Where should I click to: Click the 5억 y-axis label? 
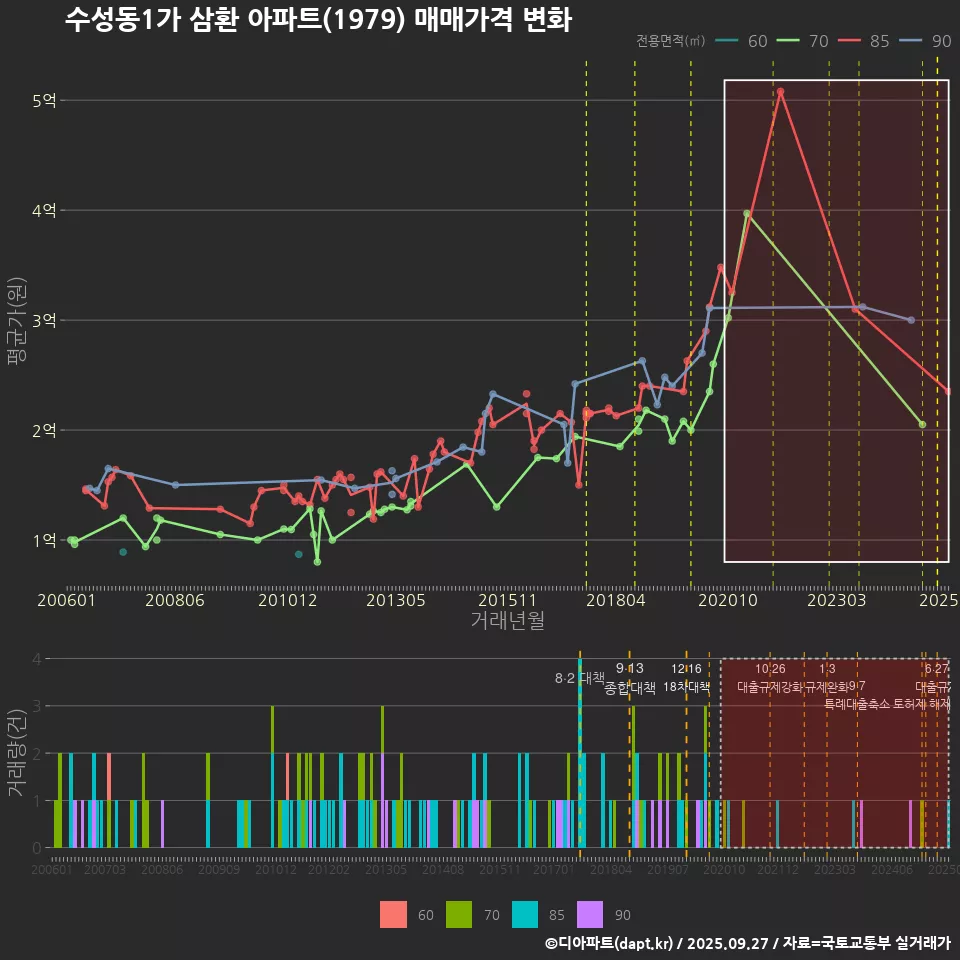point(45,100)
